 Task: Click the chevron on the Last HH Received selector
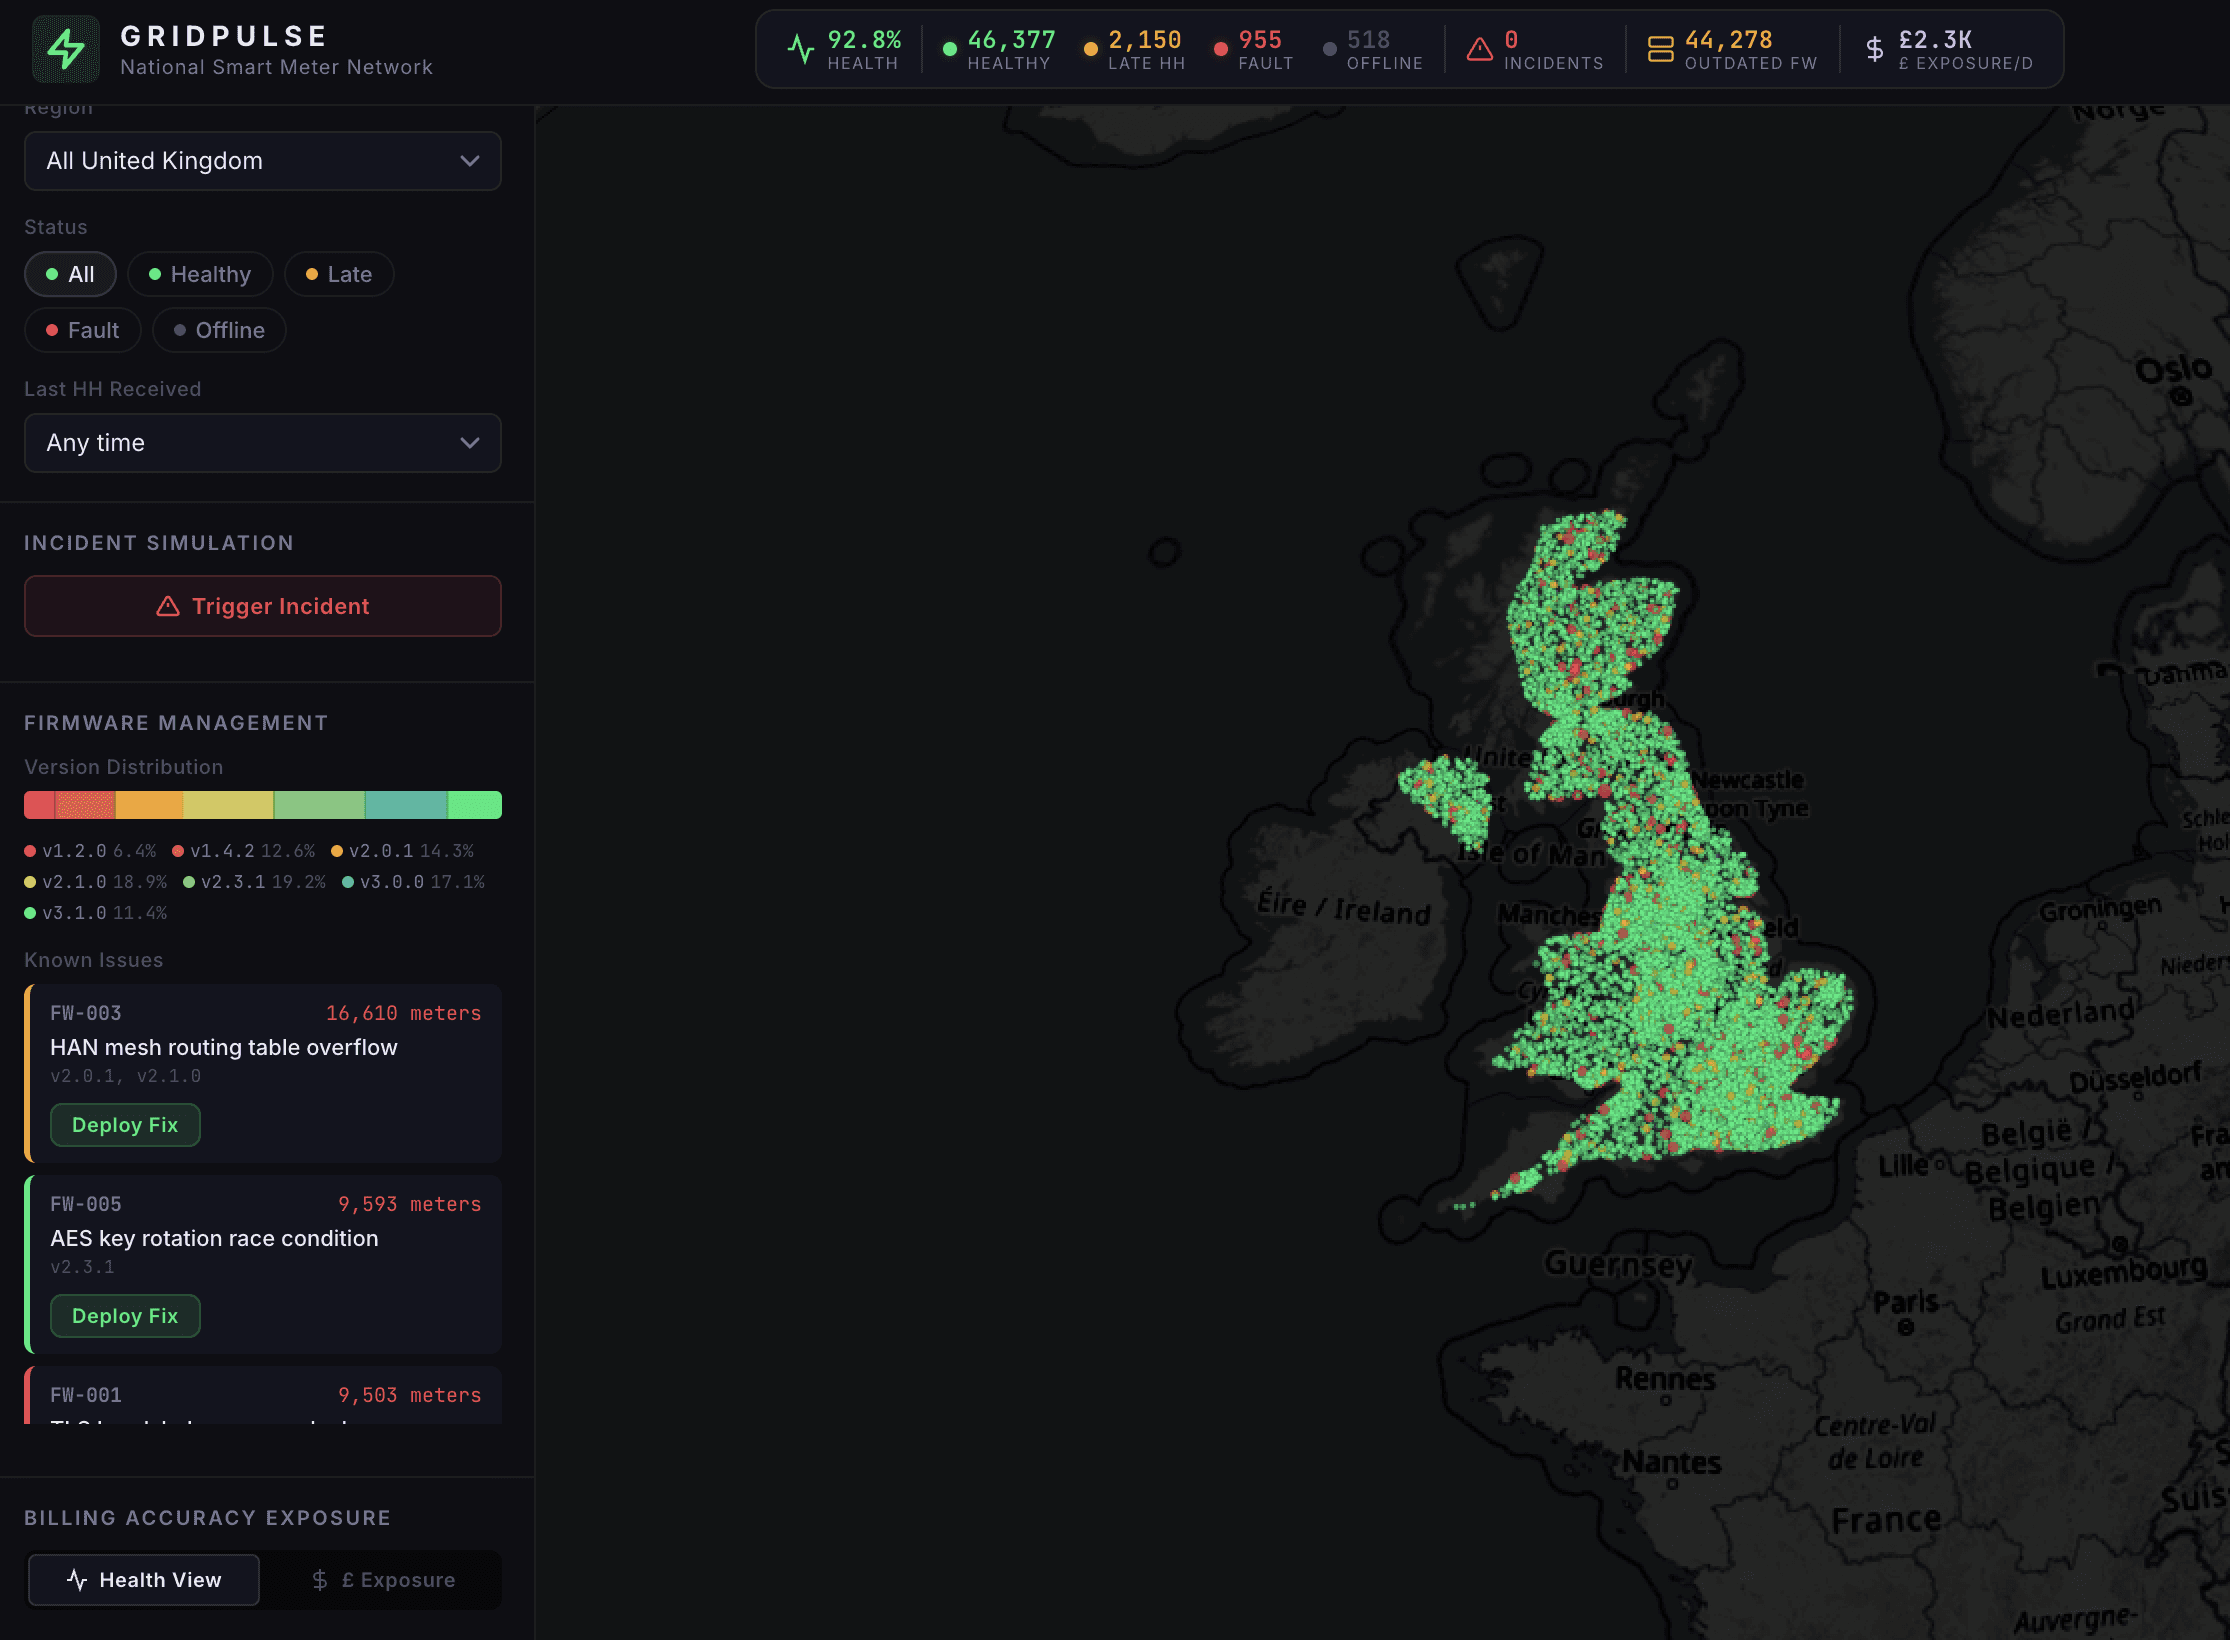469,443
